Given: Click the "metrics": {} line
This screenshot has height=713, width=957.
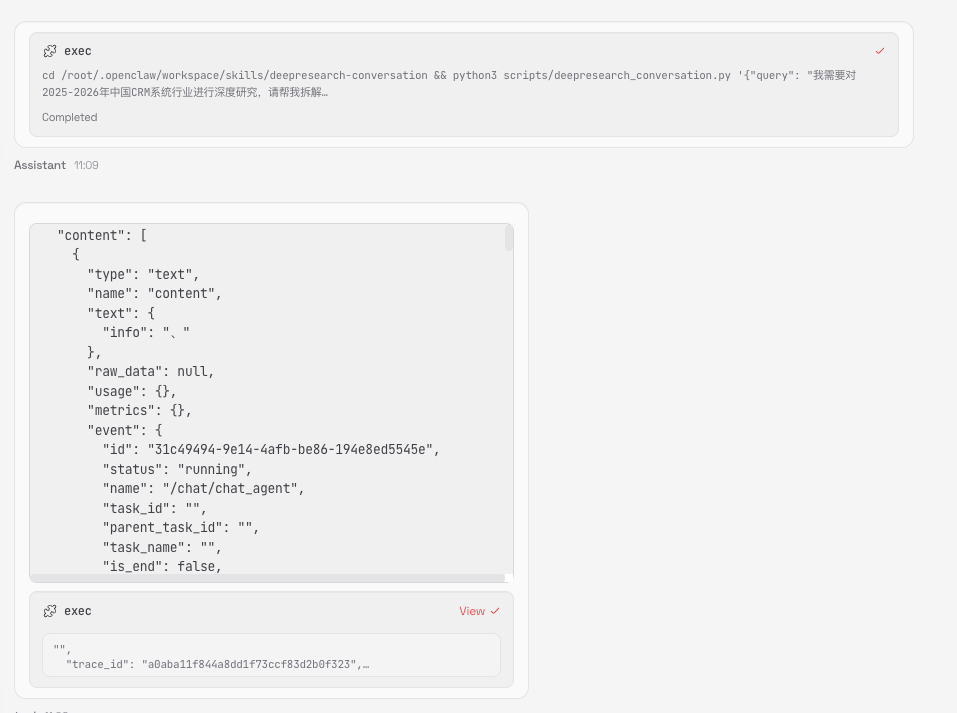Looking at the screenshot, I should coord(140,411).
